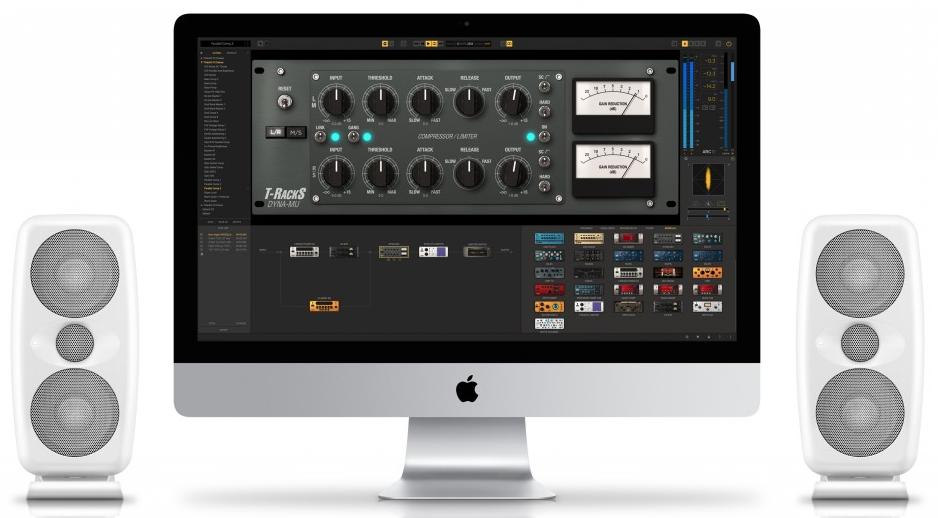The image size is (938, 518).
Task: Click the upper channel THRESHOLD knob
Action: (380, 101)
